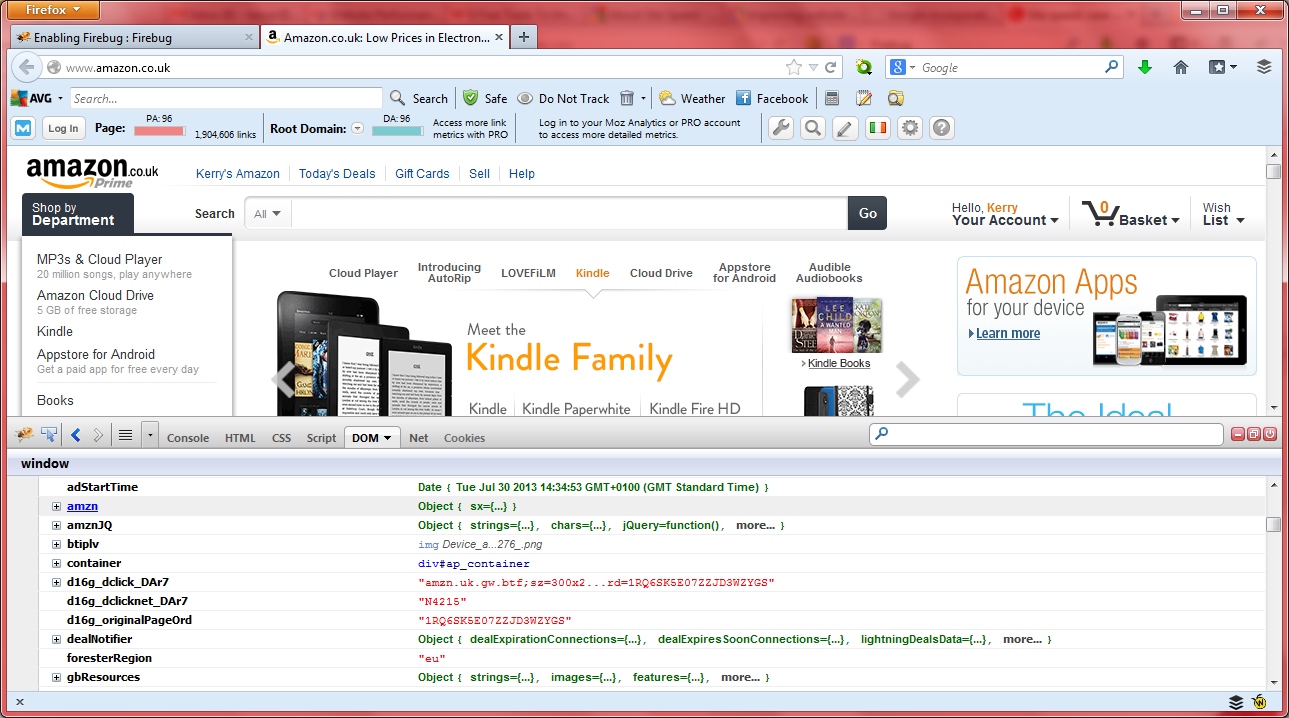Expand the btiplv row in DOM tree
1289x718 pixels.
pyautogui.click(x=57, y=544)
